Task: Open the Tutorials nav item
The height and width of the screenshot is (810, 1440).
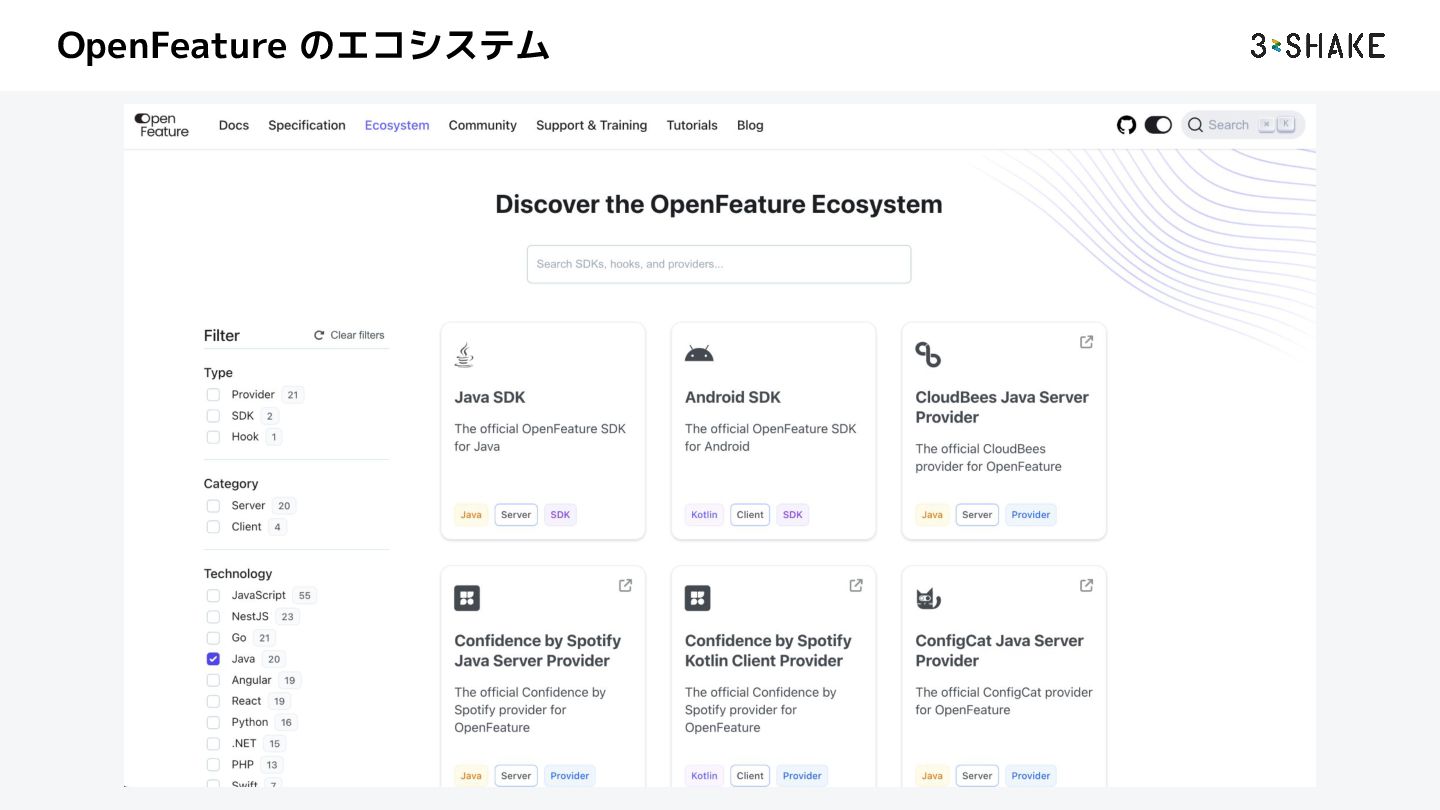Action: [692, 125]
